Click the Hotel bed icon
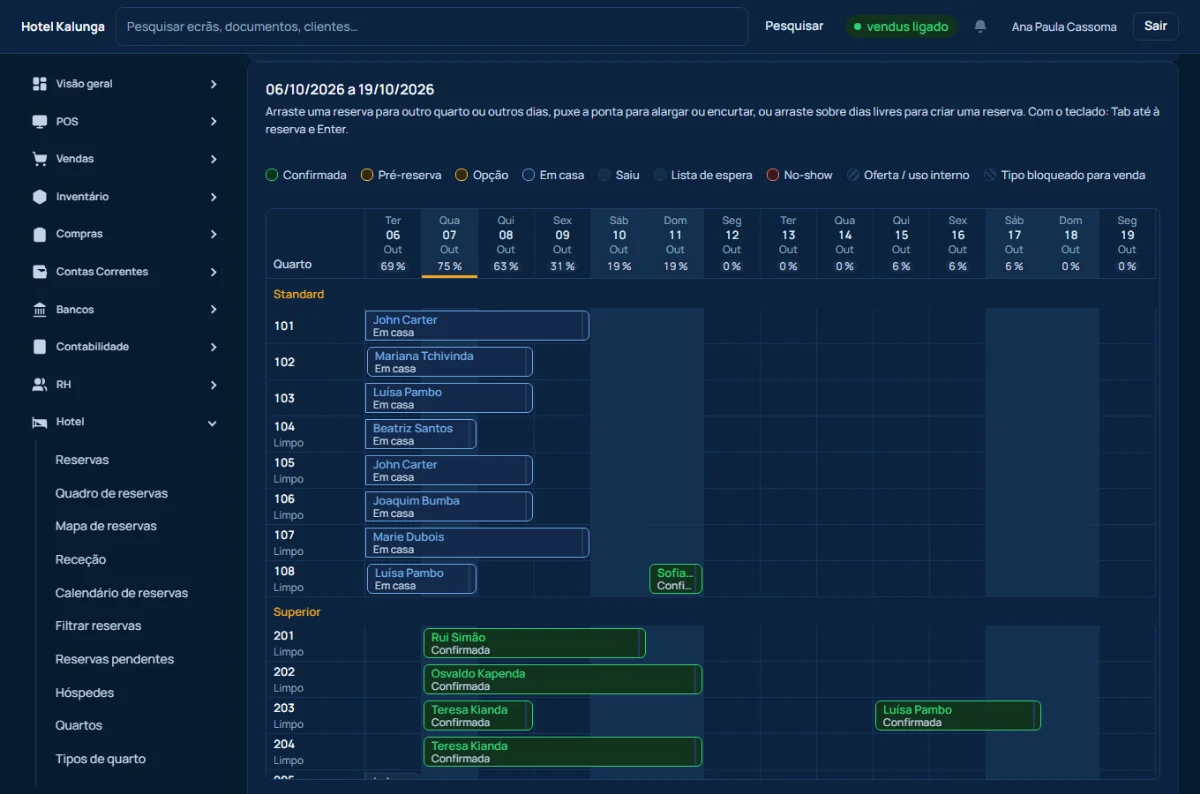Viewport: 1200px width, 794px height. (40, 422)
